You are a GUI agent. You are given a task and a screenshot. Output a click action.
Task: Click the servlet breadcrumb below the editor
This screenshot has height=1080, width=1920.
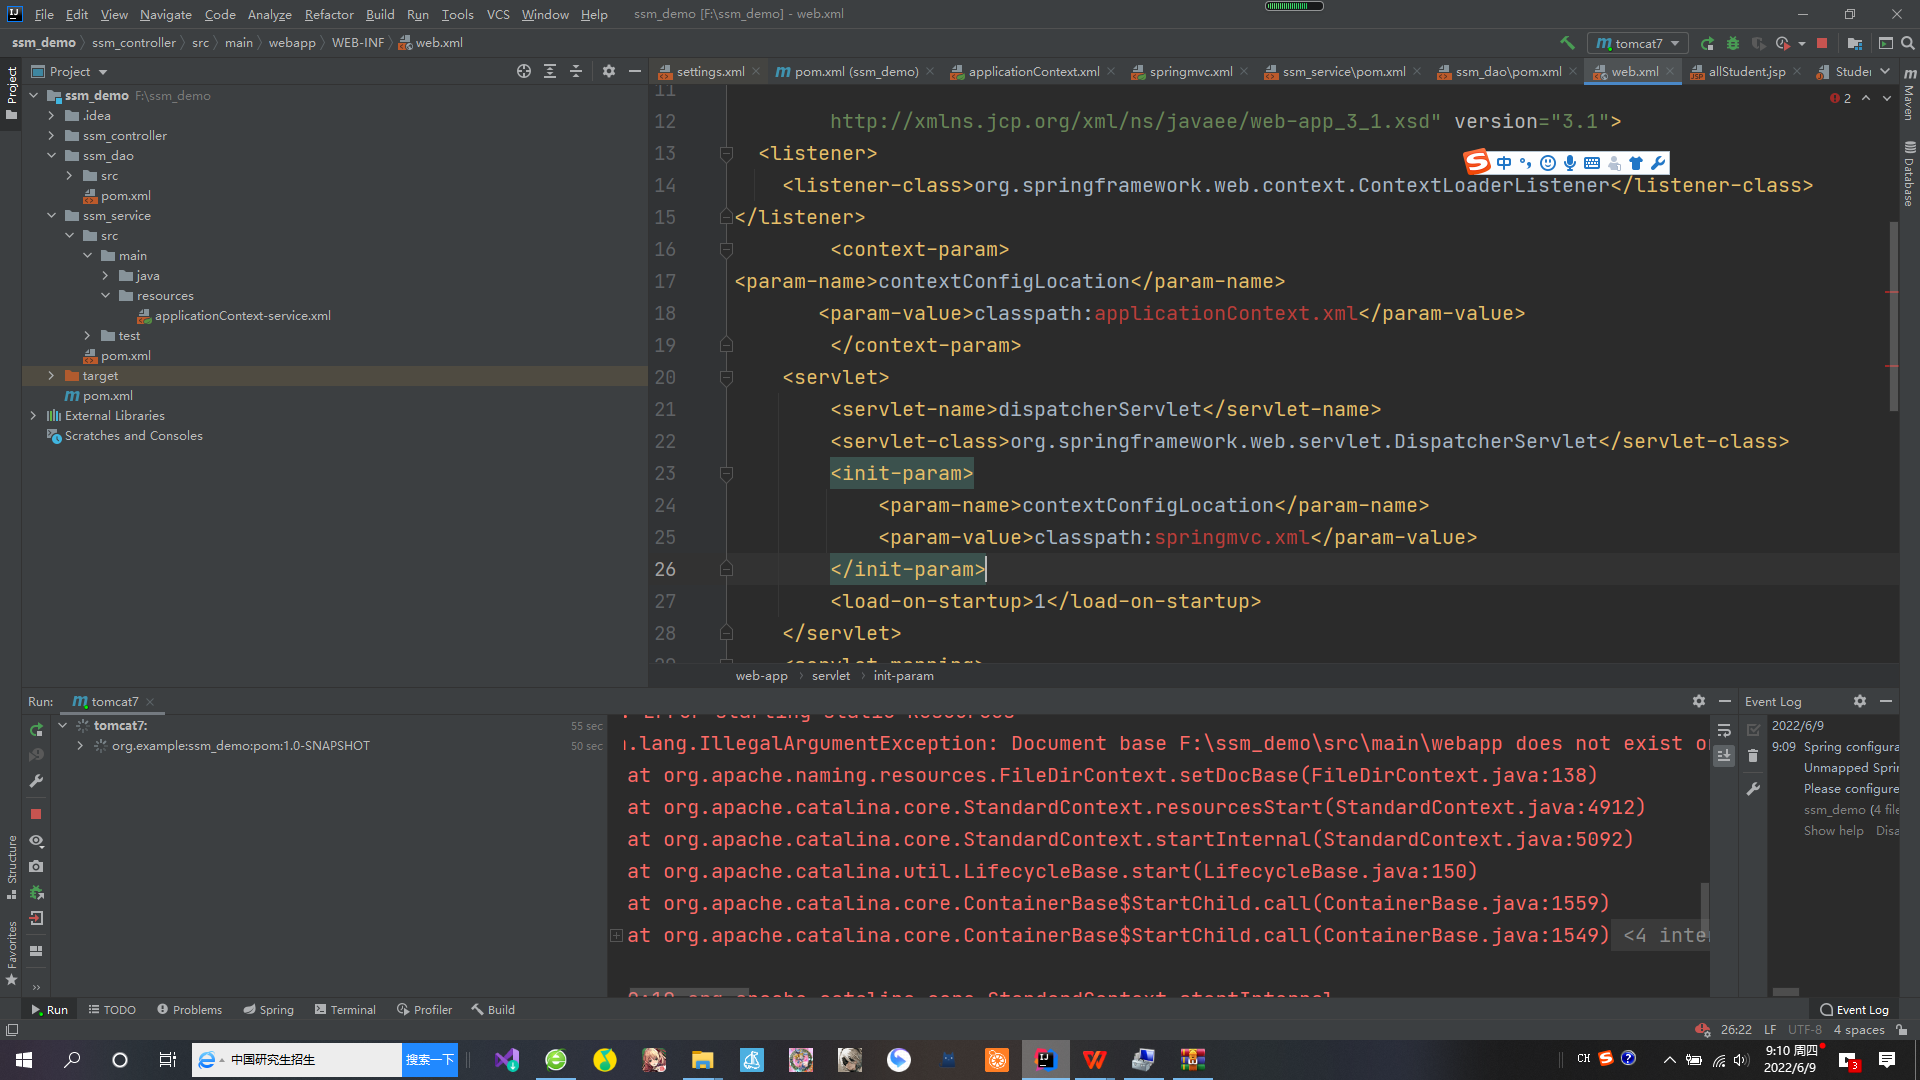pos(830,676)
